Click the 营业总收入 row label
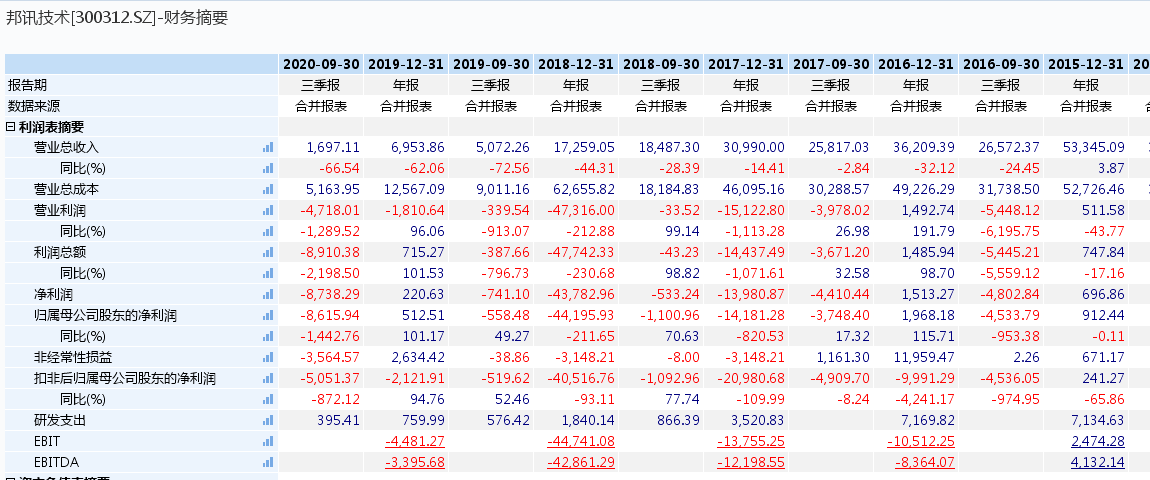 pos(66,148)
